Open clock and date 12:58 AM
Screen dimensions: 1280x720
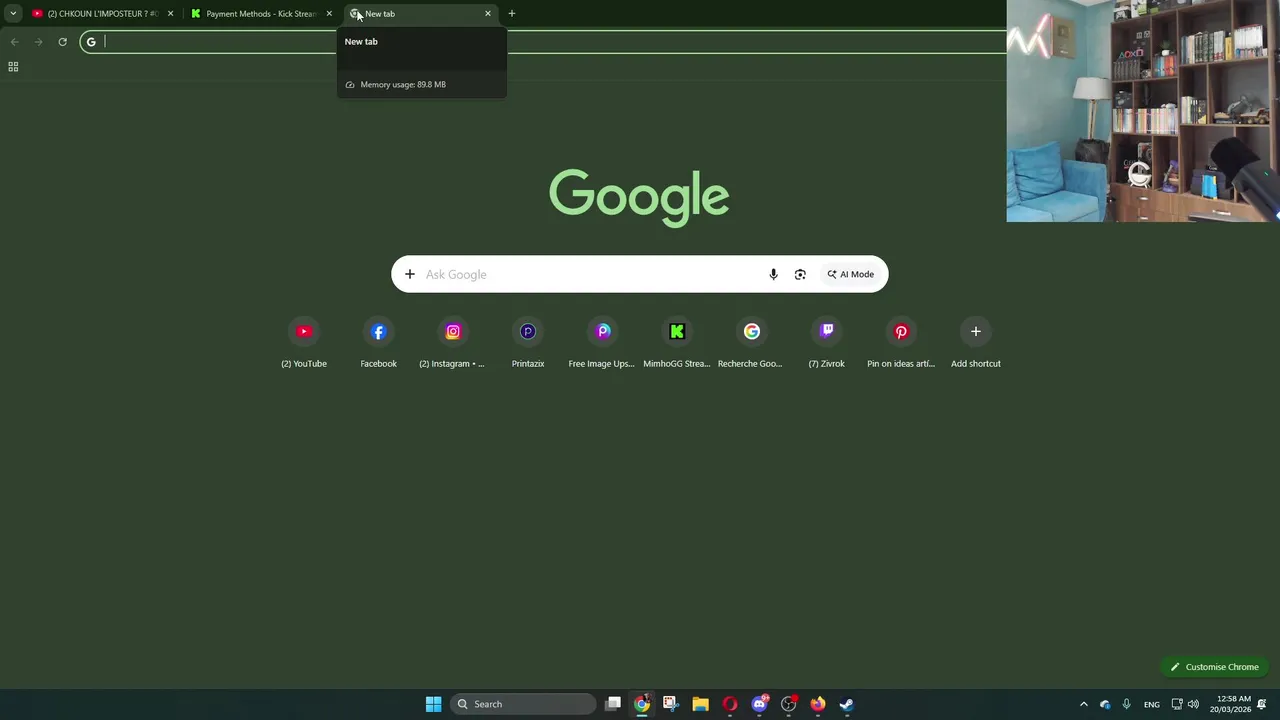tap(1230, 704)
